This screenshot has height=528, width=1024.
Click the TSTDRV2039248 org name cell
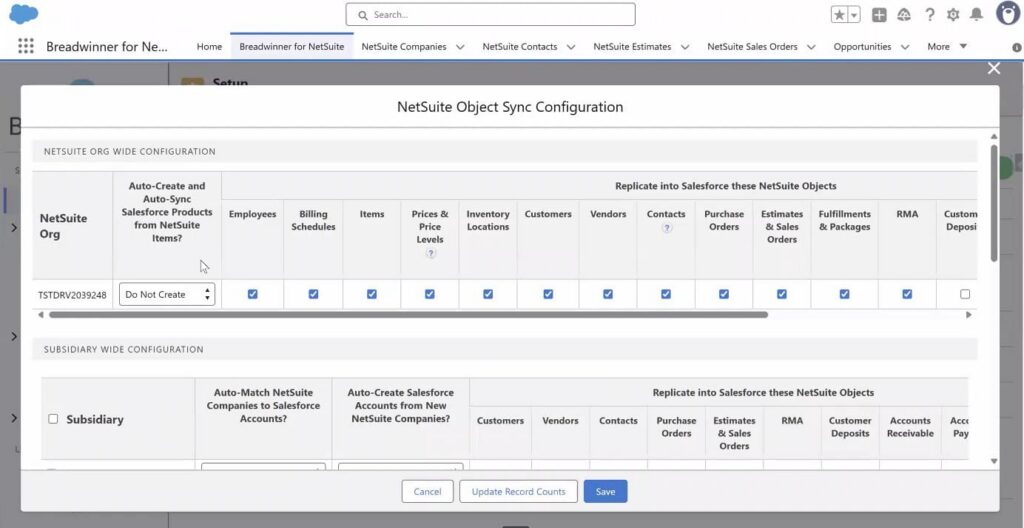[x=72, y=295]
